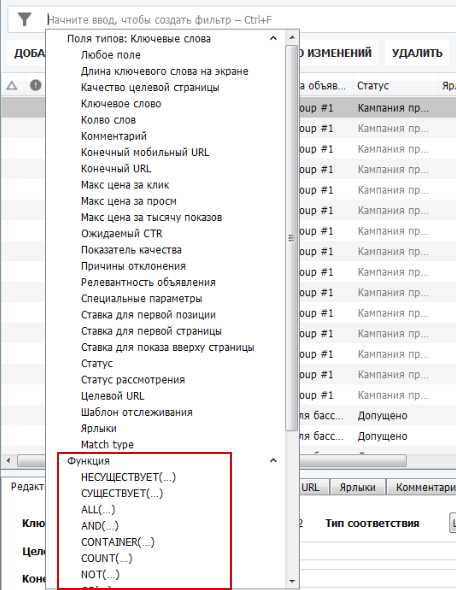Select the 'COUNT(...)' function

106,558
